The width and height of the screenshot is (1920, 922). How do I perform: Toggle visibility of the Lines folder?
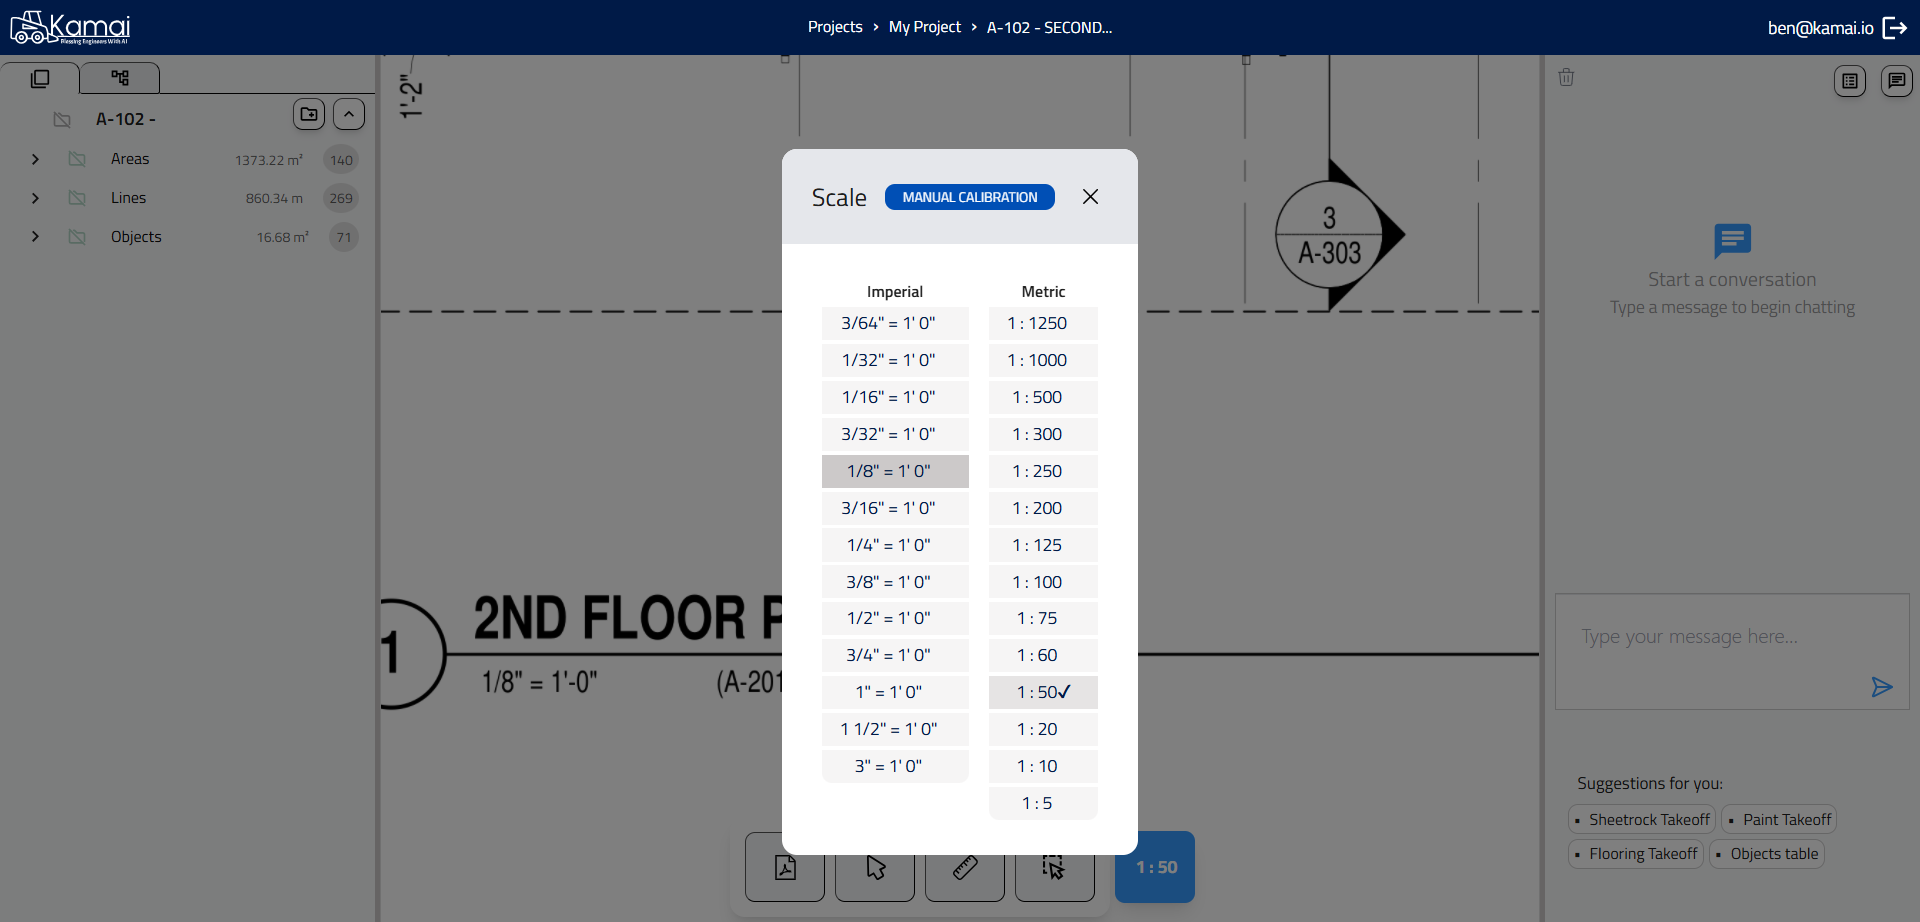[77, 198]
